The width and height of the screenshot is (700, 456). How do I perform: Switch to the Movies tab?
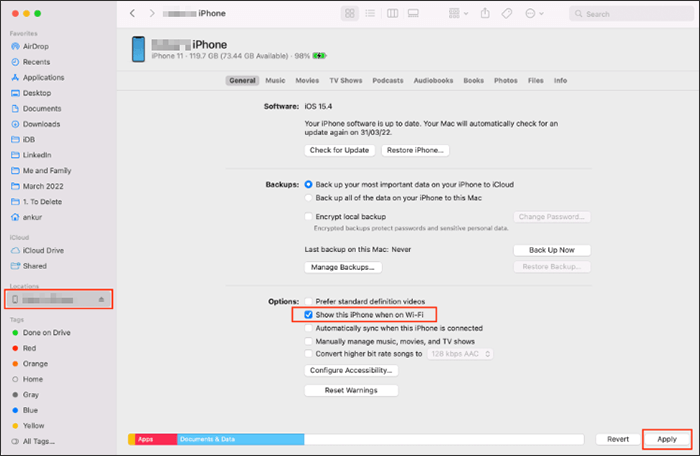(307, 80)
